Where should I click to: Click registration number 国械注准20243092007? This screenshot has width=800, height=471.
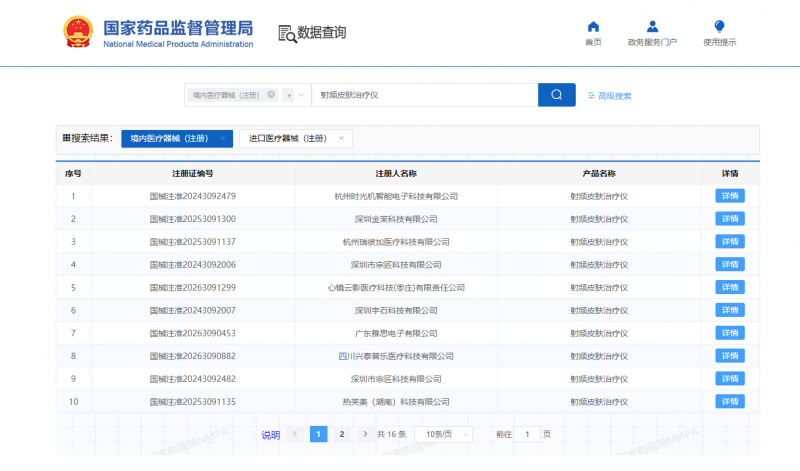[x=192, y=310]
